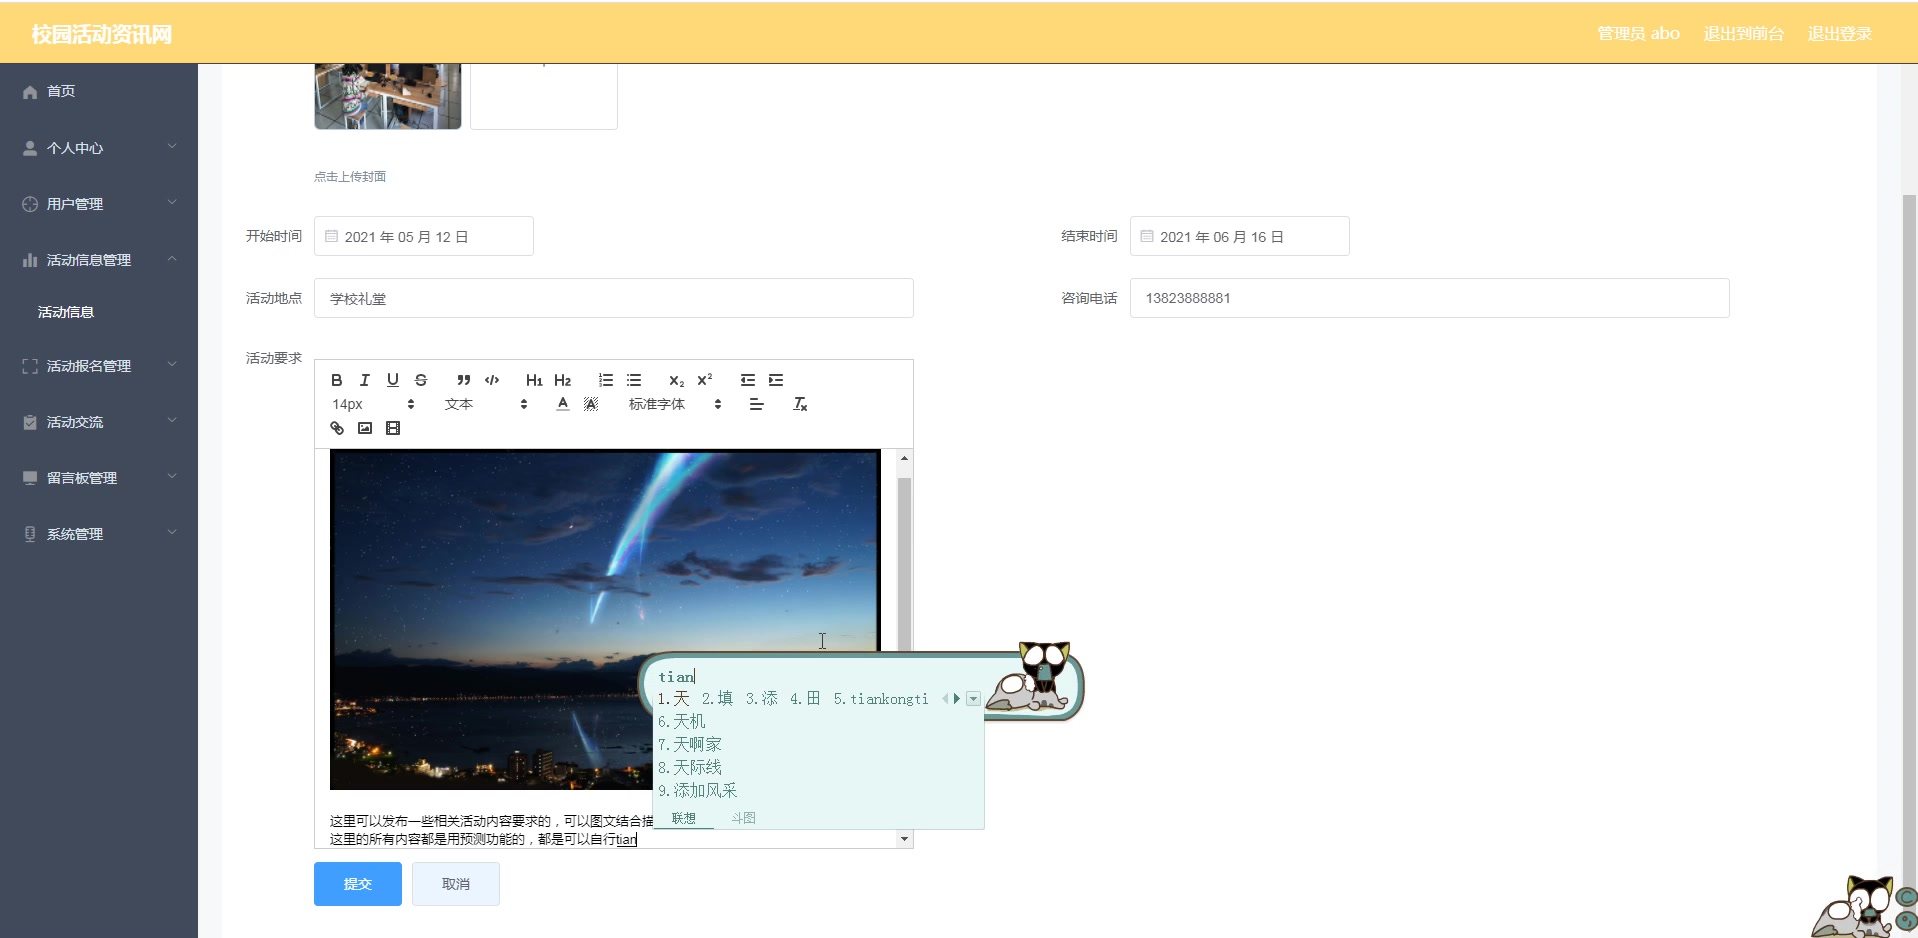Apply subscript formatting
This screenshot has width=1918, height=938.
pyautogui.click(x=676, y=380)
